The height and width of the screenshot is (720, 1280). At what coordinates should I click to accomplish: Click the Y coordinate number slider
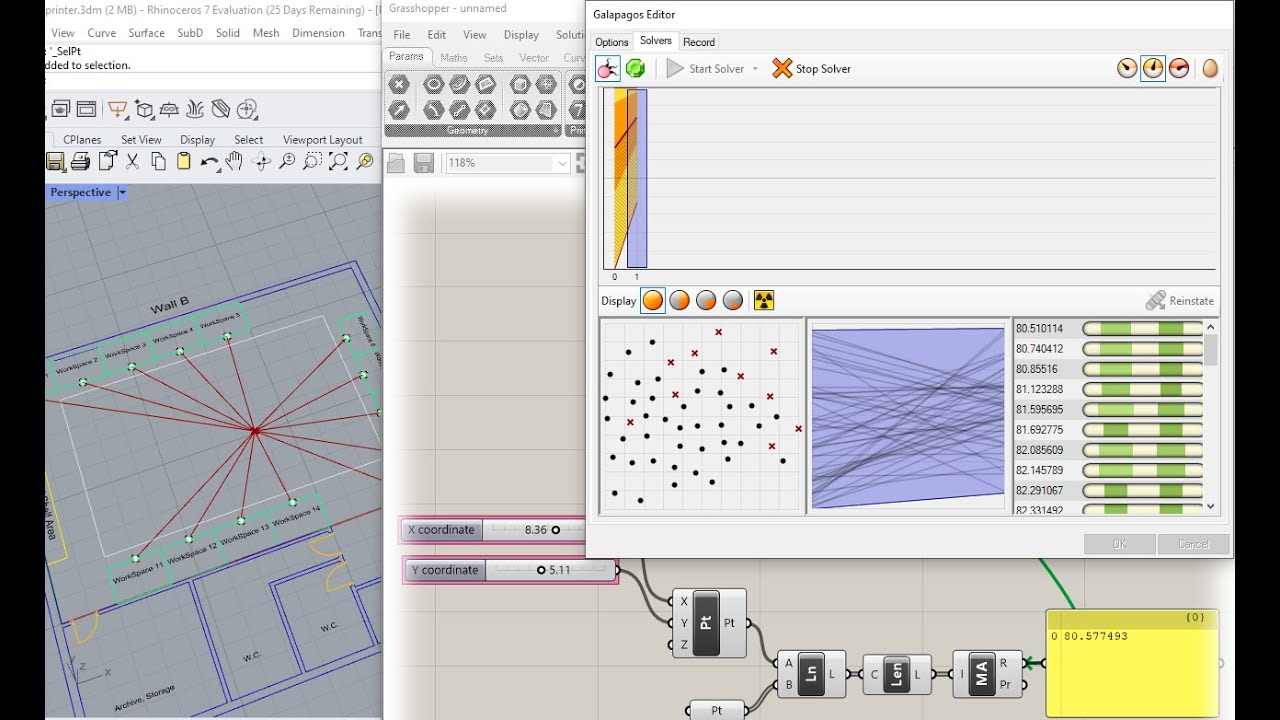click(x=512, y=570)
